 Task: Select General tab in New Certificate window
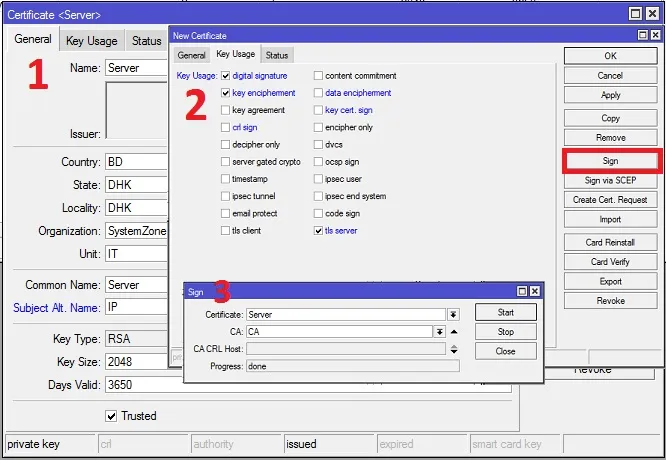point(192,55)
